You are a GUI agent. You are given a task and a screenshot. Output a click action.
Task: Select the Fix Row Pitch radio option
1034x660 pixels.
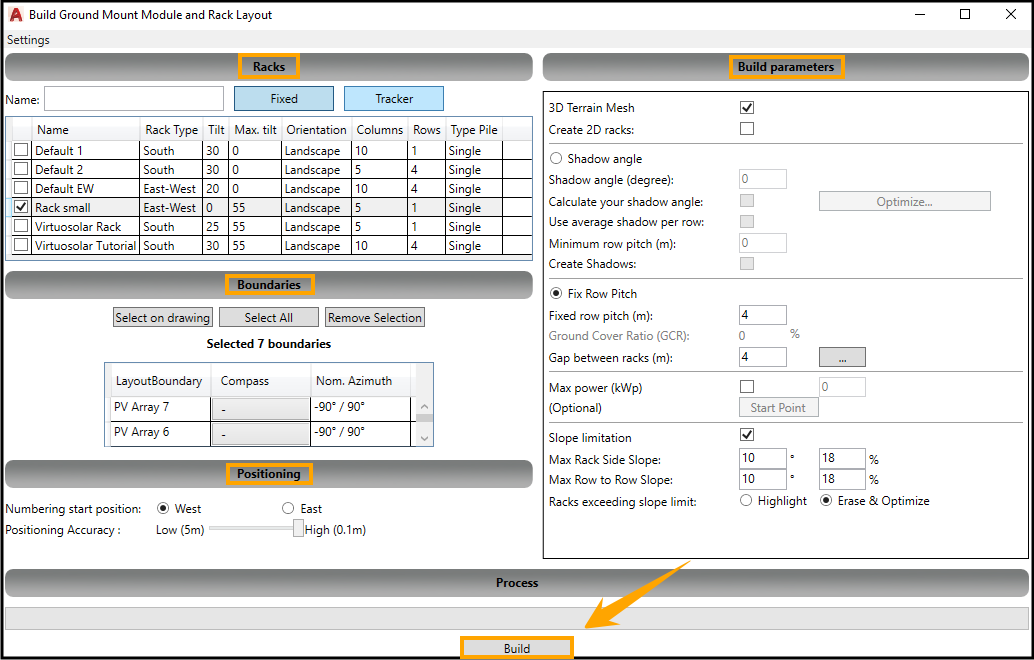coord(556,293)
